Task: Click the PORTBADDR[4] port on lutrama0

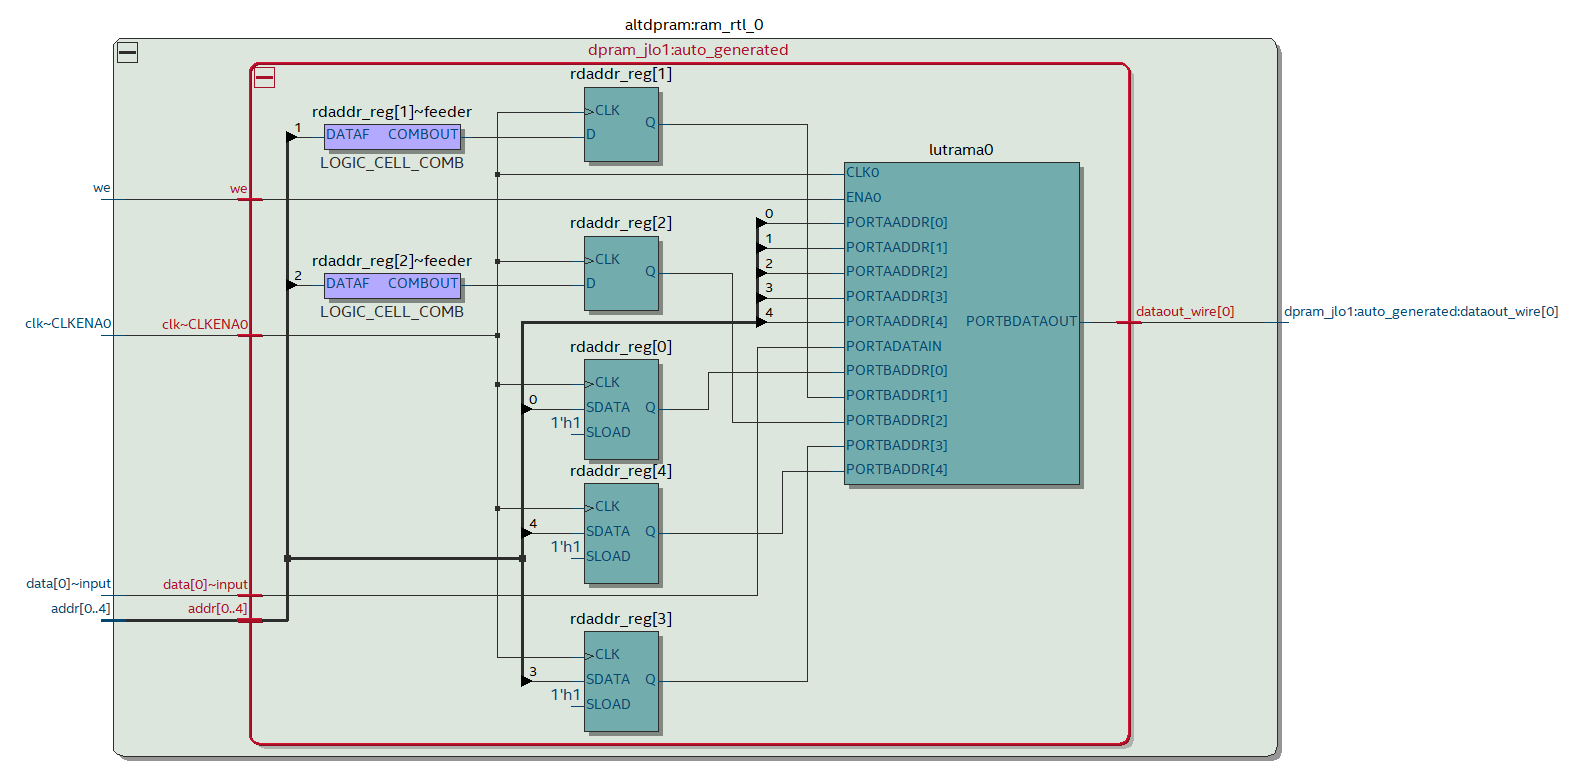Action: (x=896, y=469)
